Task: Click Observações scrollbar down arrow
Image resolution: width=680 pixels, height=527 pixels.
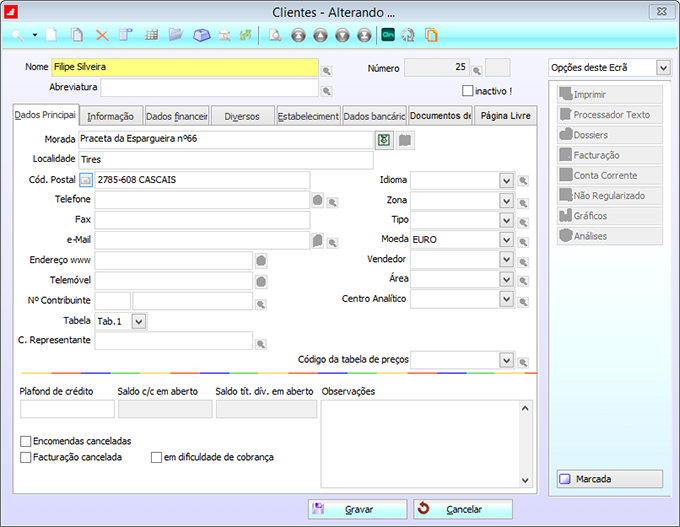Action: click(525, 480)
